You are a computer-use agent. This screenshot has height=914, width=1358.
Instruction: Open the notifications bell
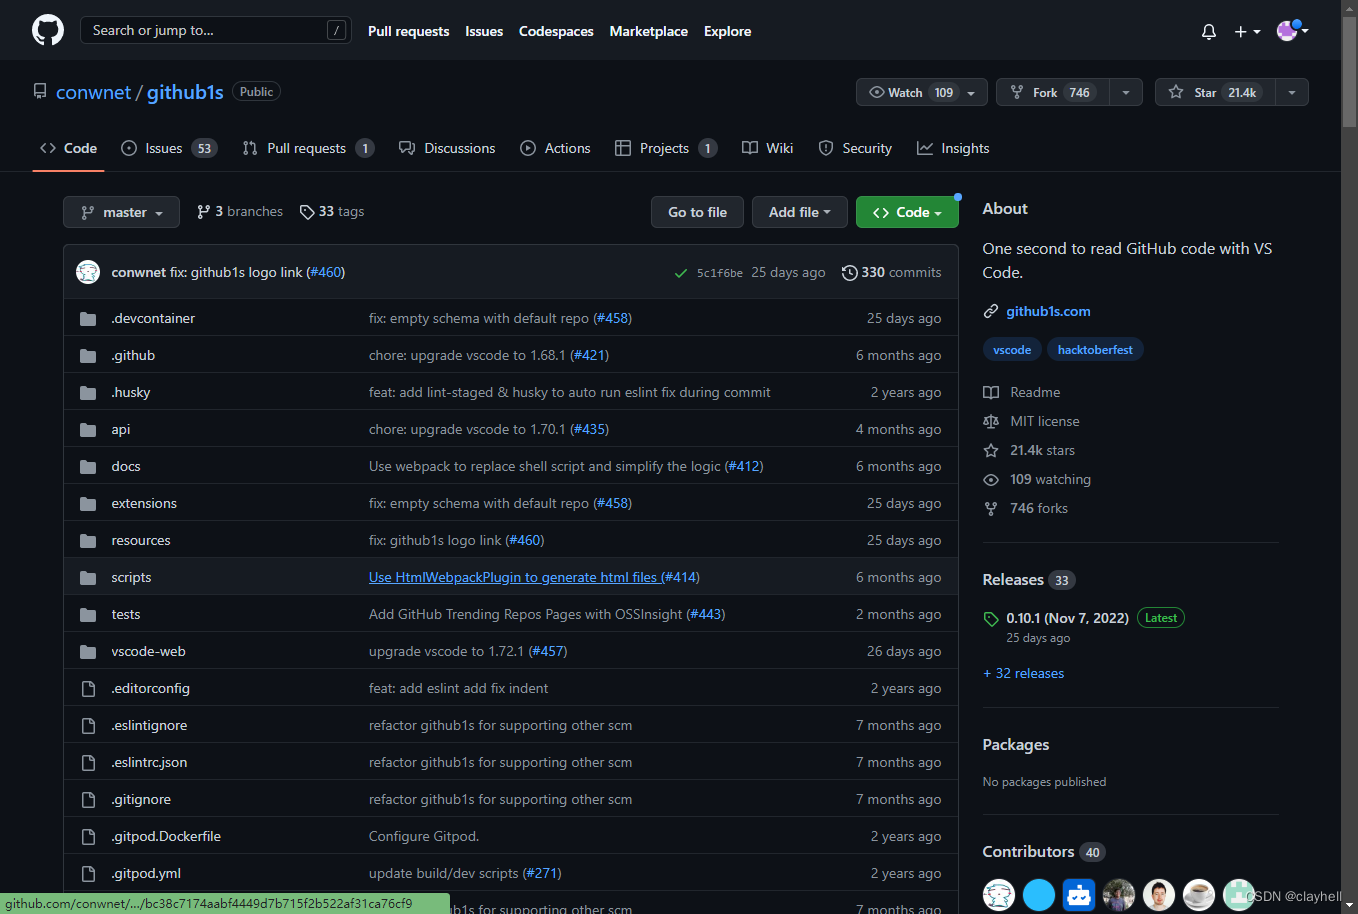(x=1209, y=32)
